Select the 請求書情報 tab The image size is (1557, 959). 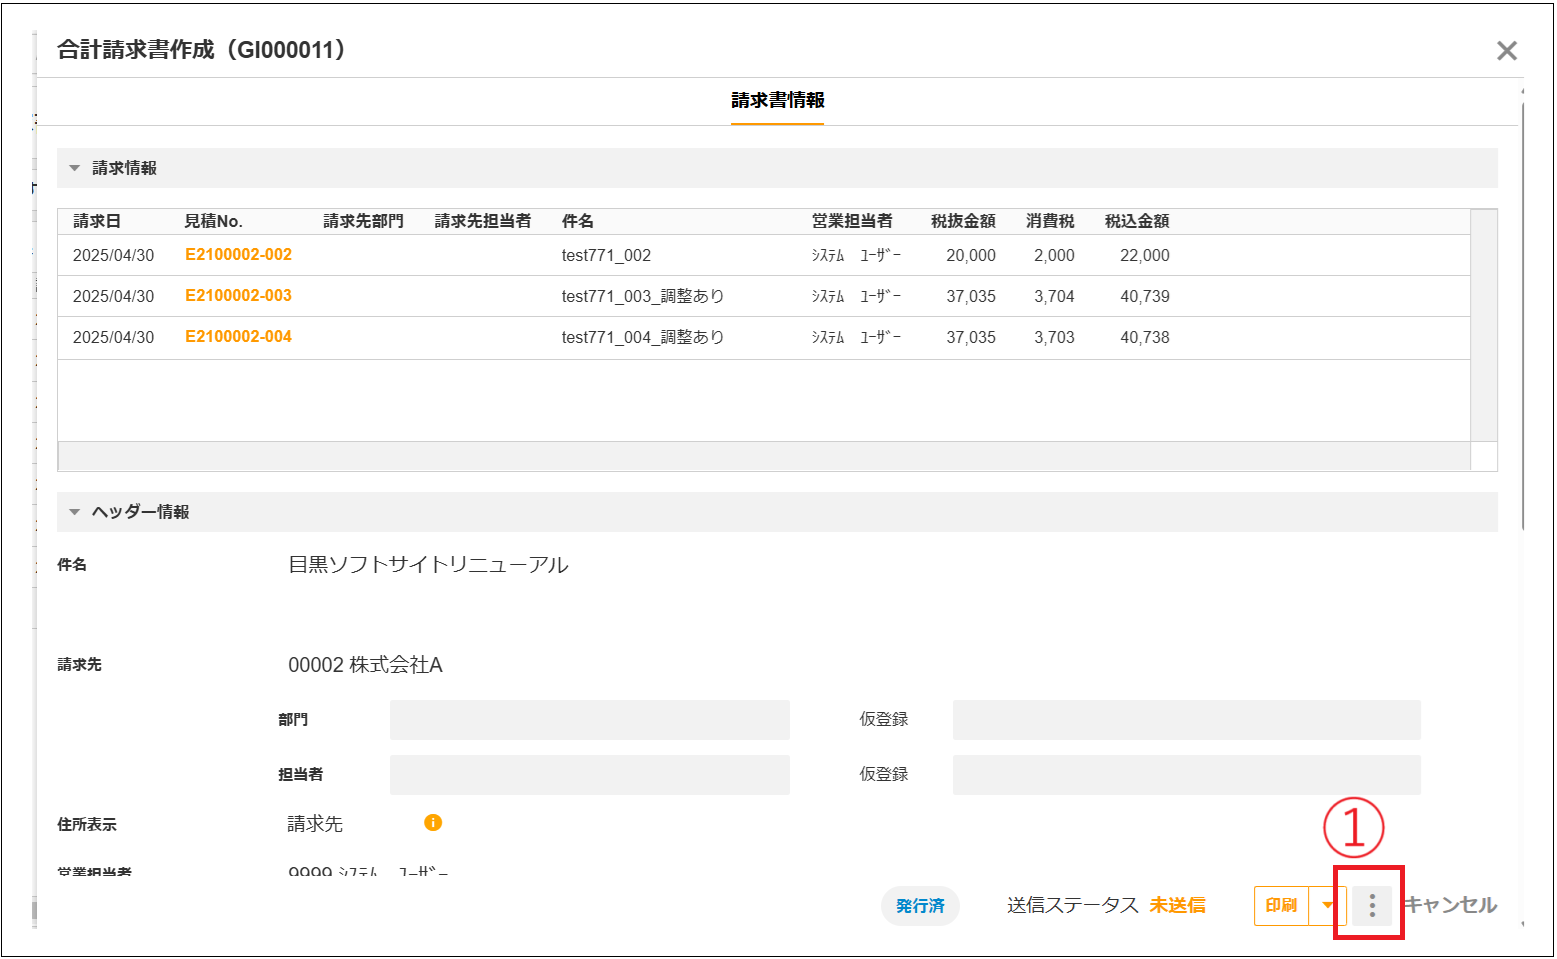(777, 101)
